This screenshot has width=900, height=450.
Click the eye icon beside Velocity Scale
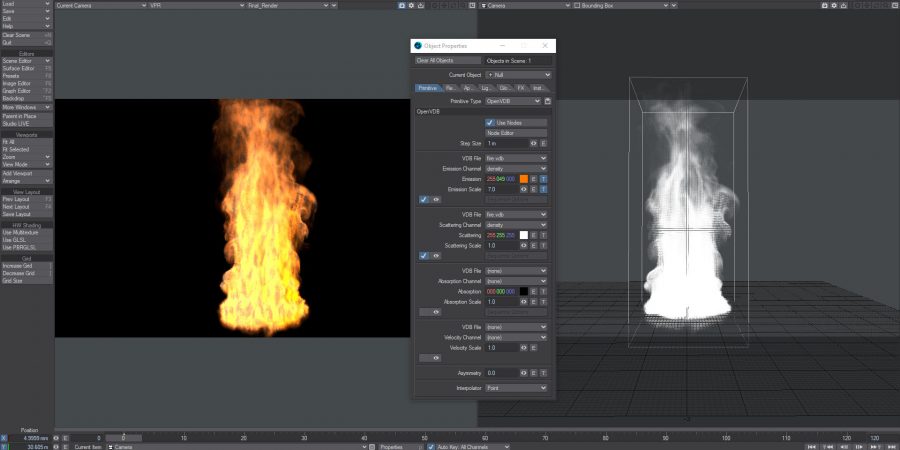[522, 347]
